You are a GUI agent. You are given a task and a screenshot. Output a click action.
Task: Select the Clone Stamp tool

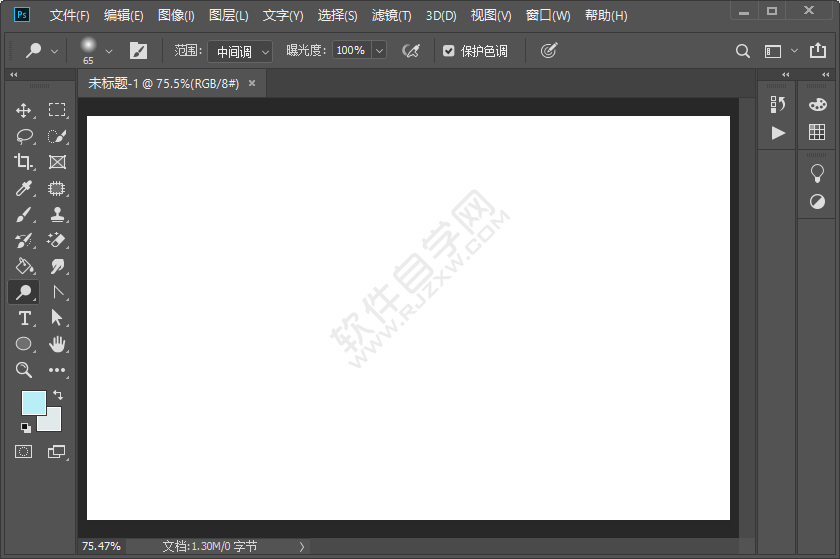click(57, 214)
